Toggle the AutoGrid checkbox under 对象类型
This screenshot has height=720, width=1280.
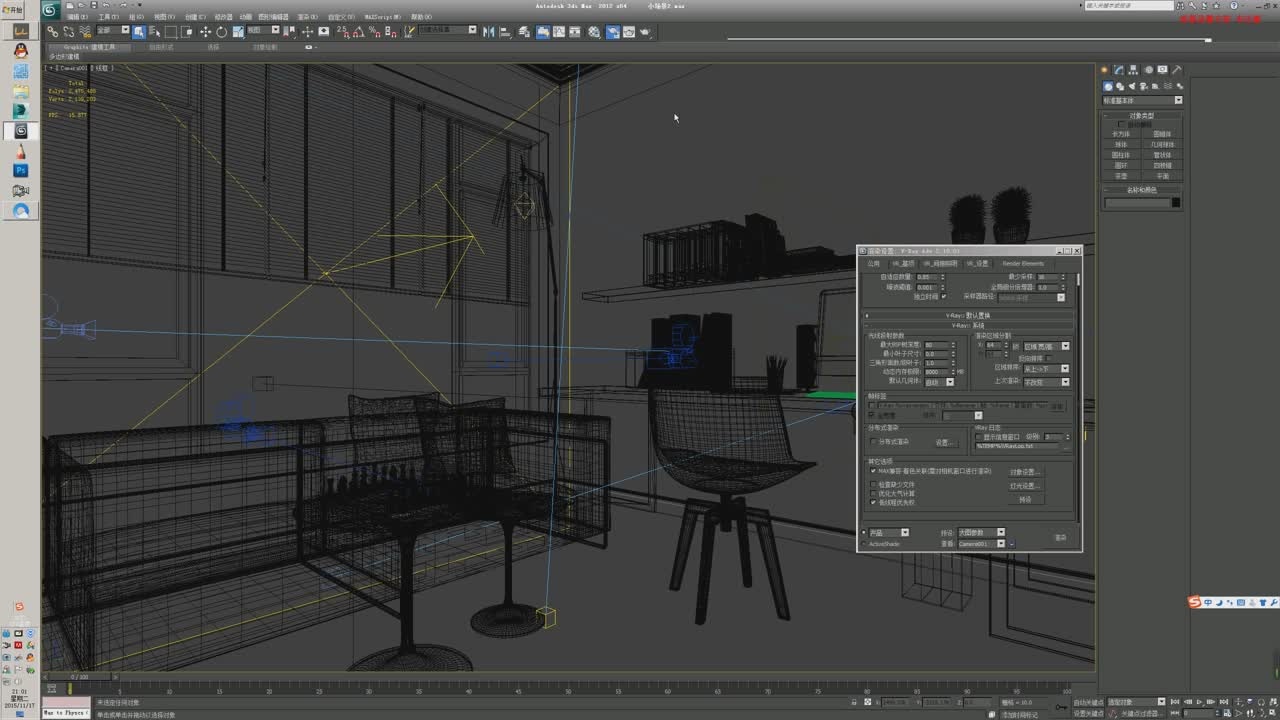(x=1121, y=124)
